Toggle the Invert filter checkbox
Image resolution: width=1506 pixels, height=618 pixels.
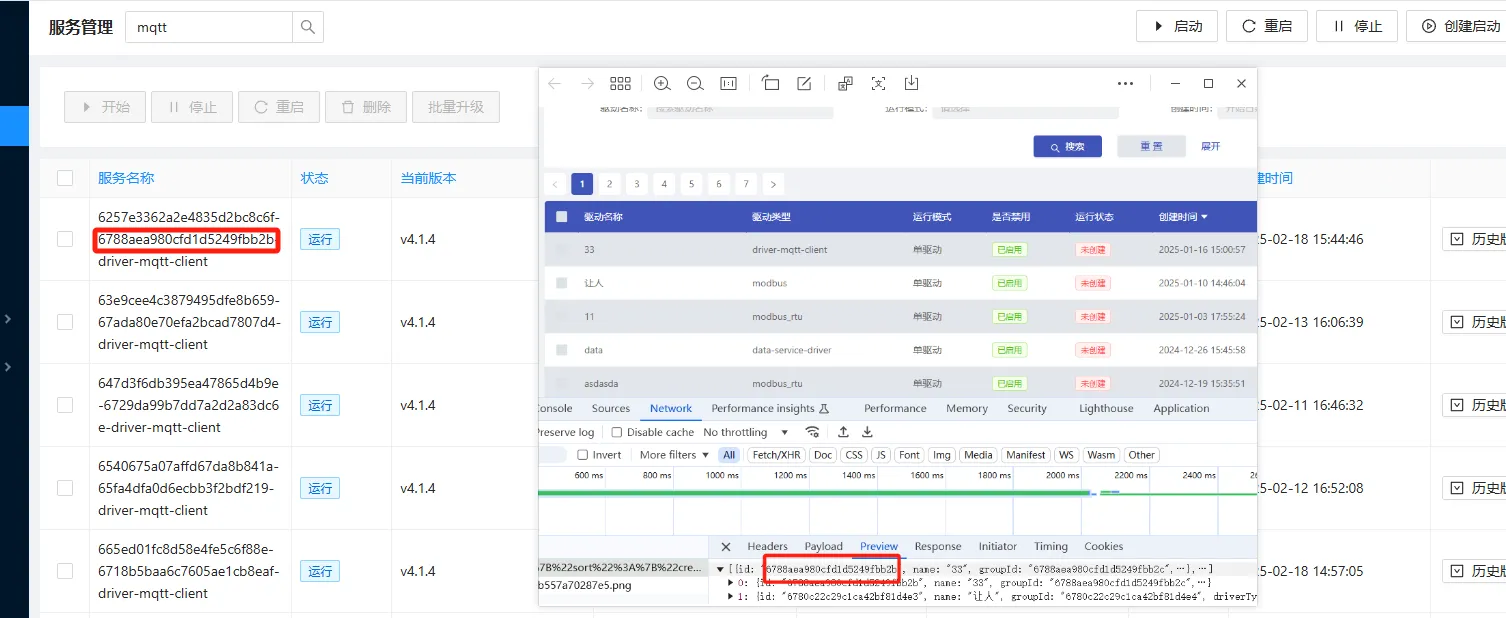[582, 455]
